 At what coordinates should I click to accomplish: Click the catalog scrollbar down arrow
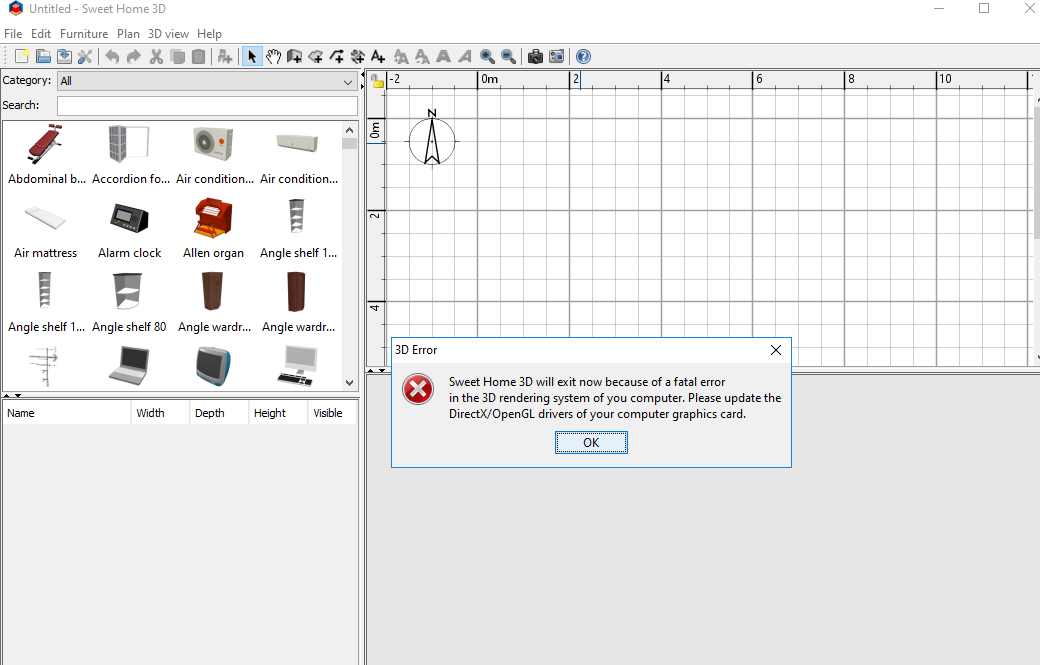(x=350, y=383)
